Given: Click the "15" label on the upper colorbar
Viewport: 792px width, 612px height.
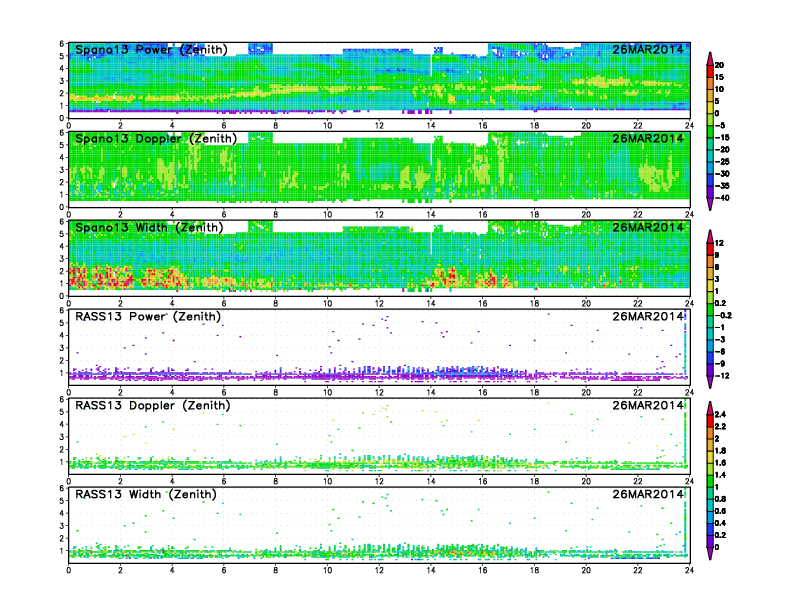Looking at the screenshot, I should (719, 77).
